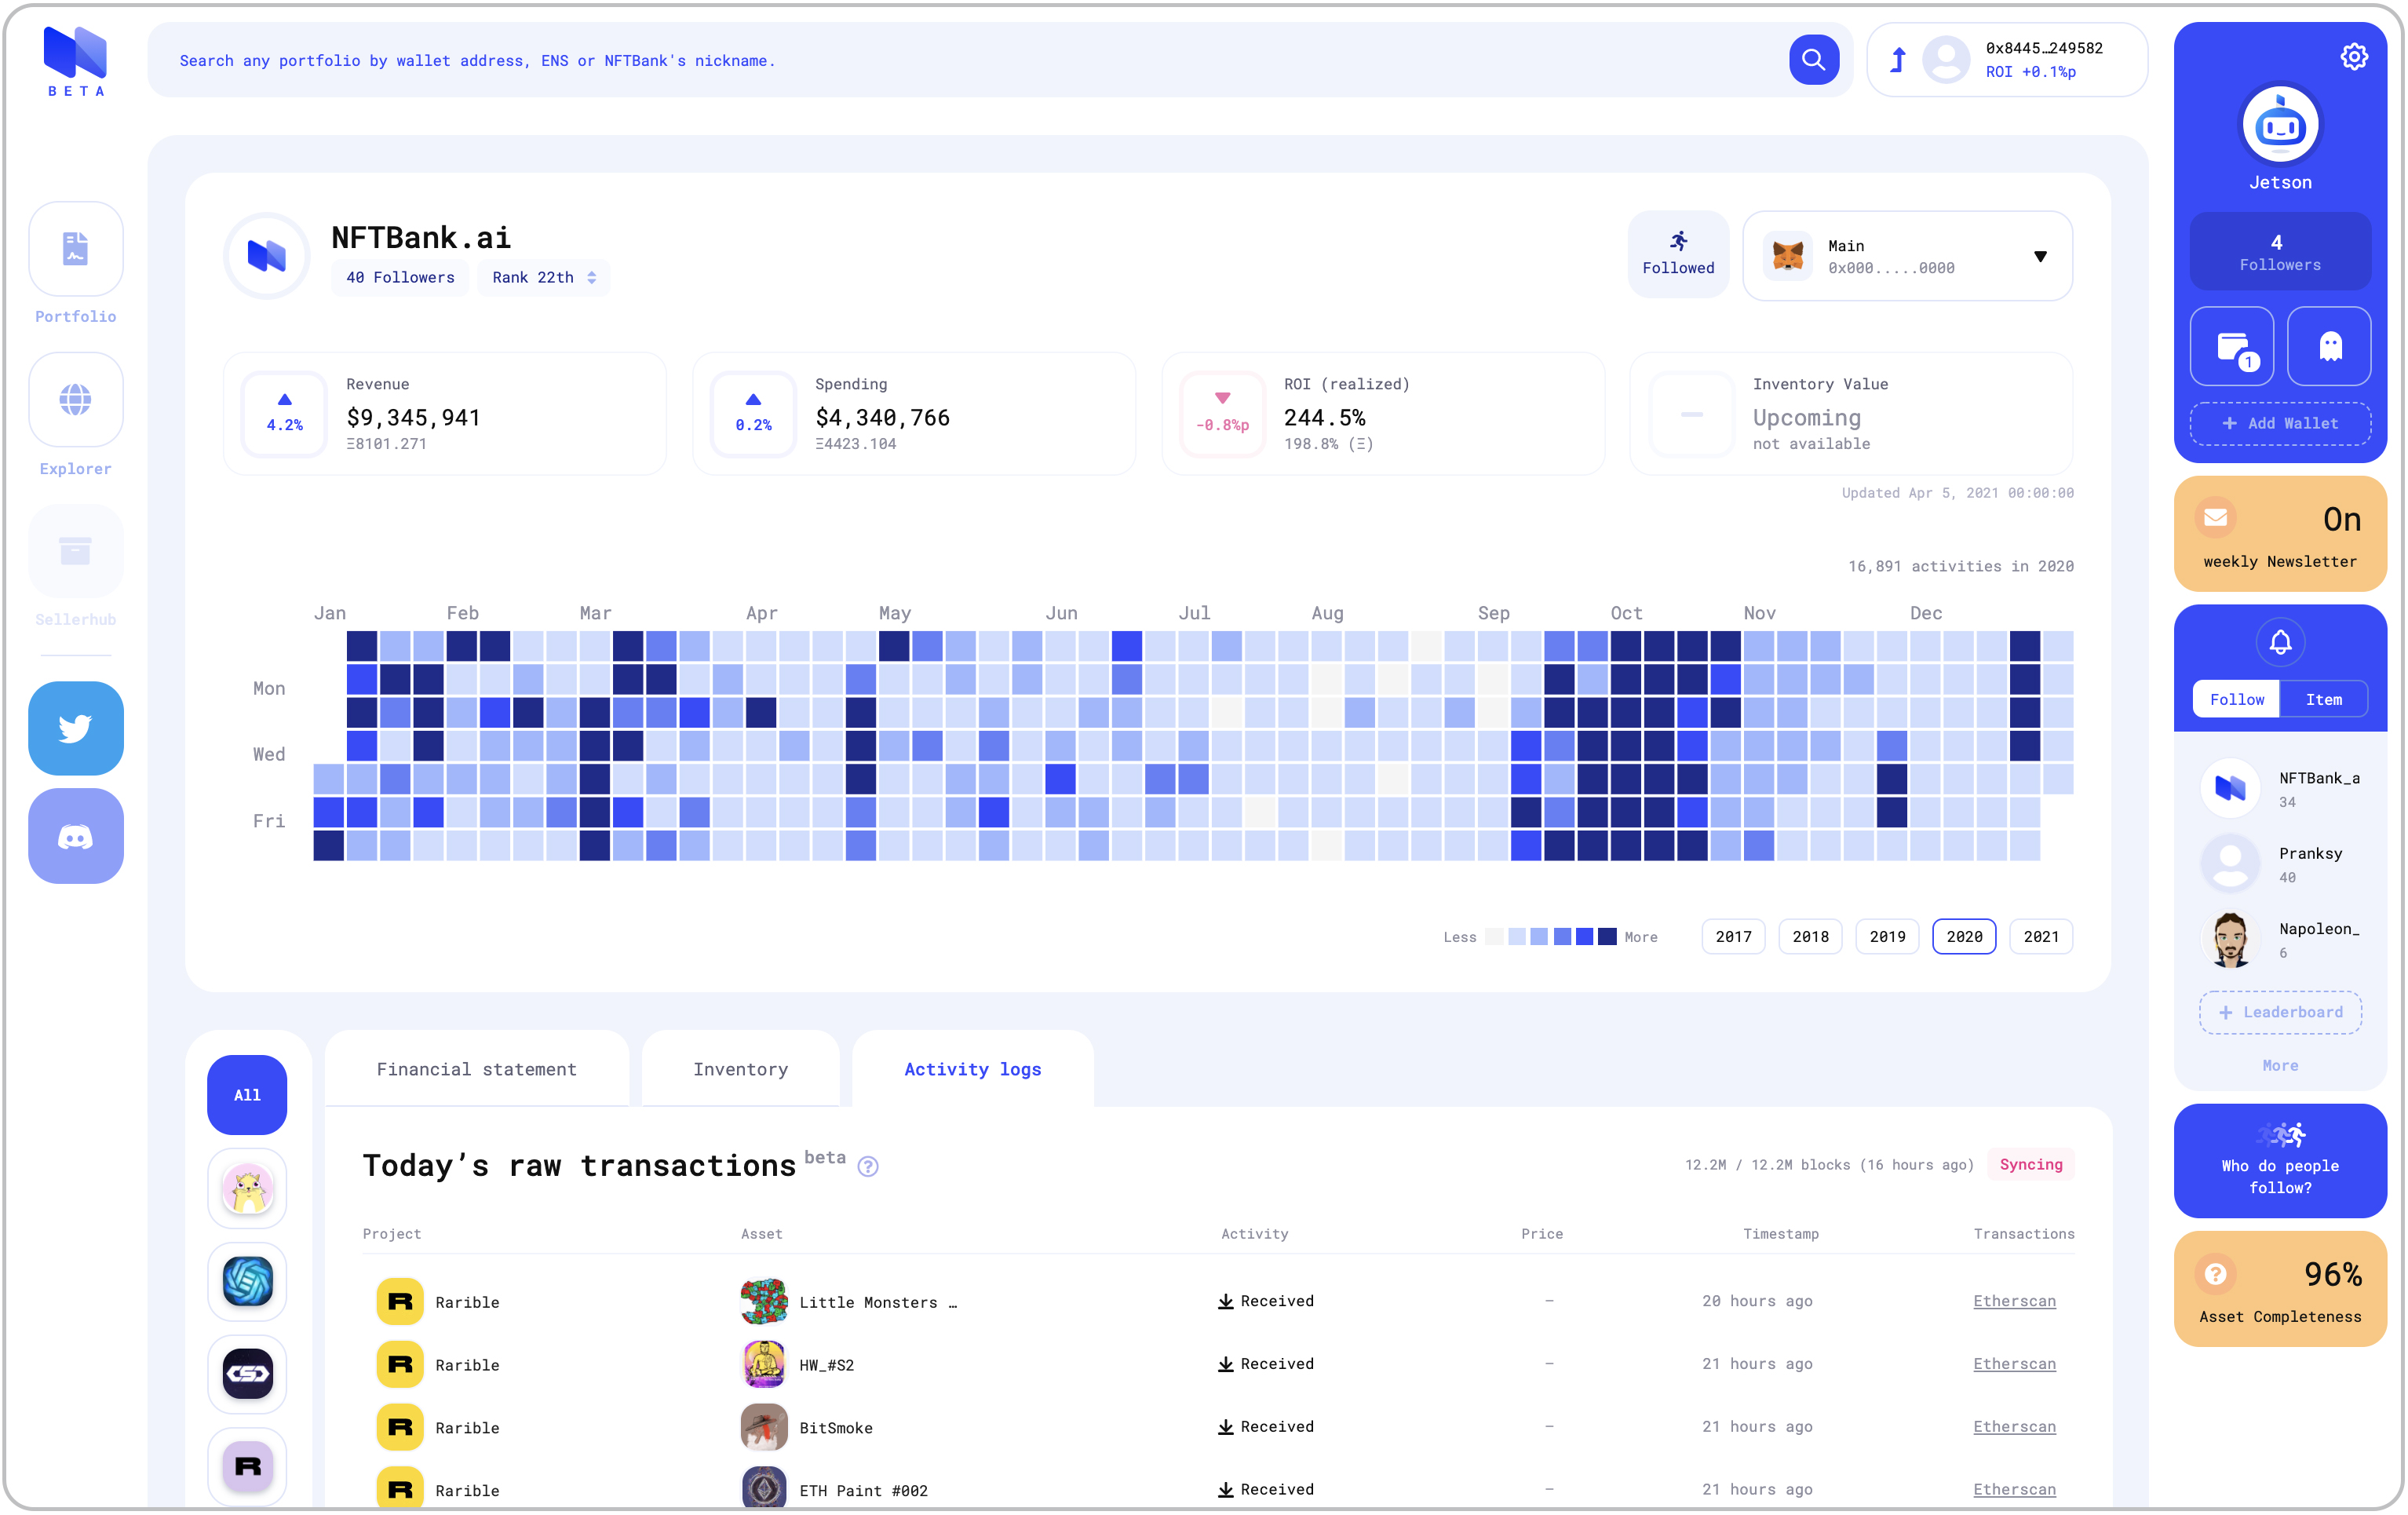Open the Explorer globe icon
Image resolution: width=2408 pixels, height=1515 pixels.
[76, 400]
